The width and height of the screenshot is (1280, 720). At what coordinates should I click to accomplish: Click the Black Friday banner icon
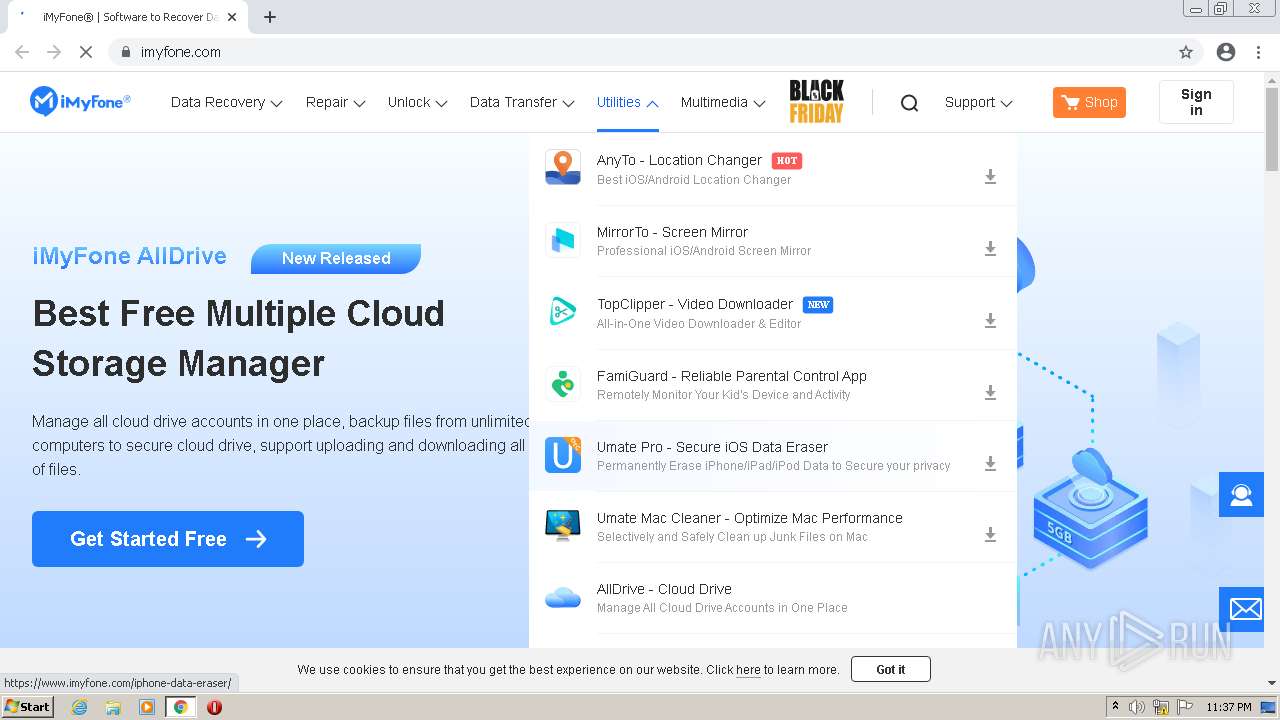[816, 102]
